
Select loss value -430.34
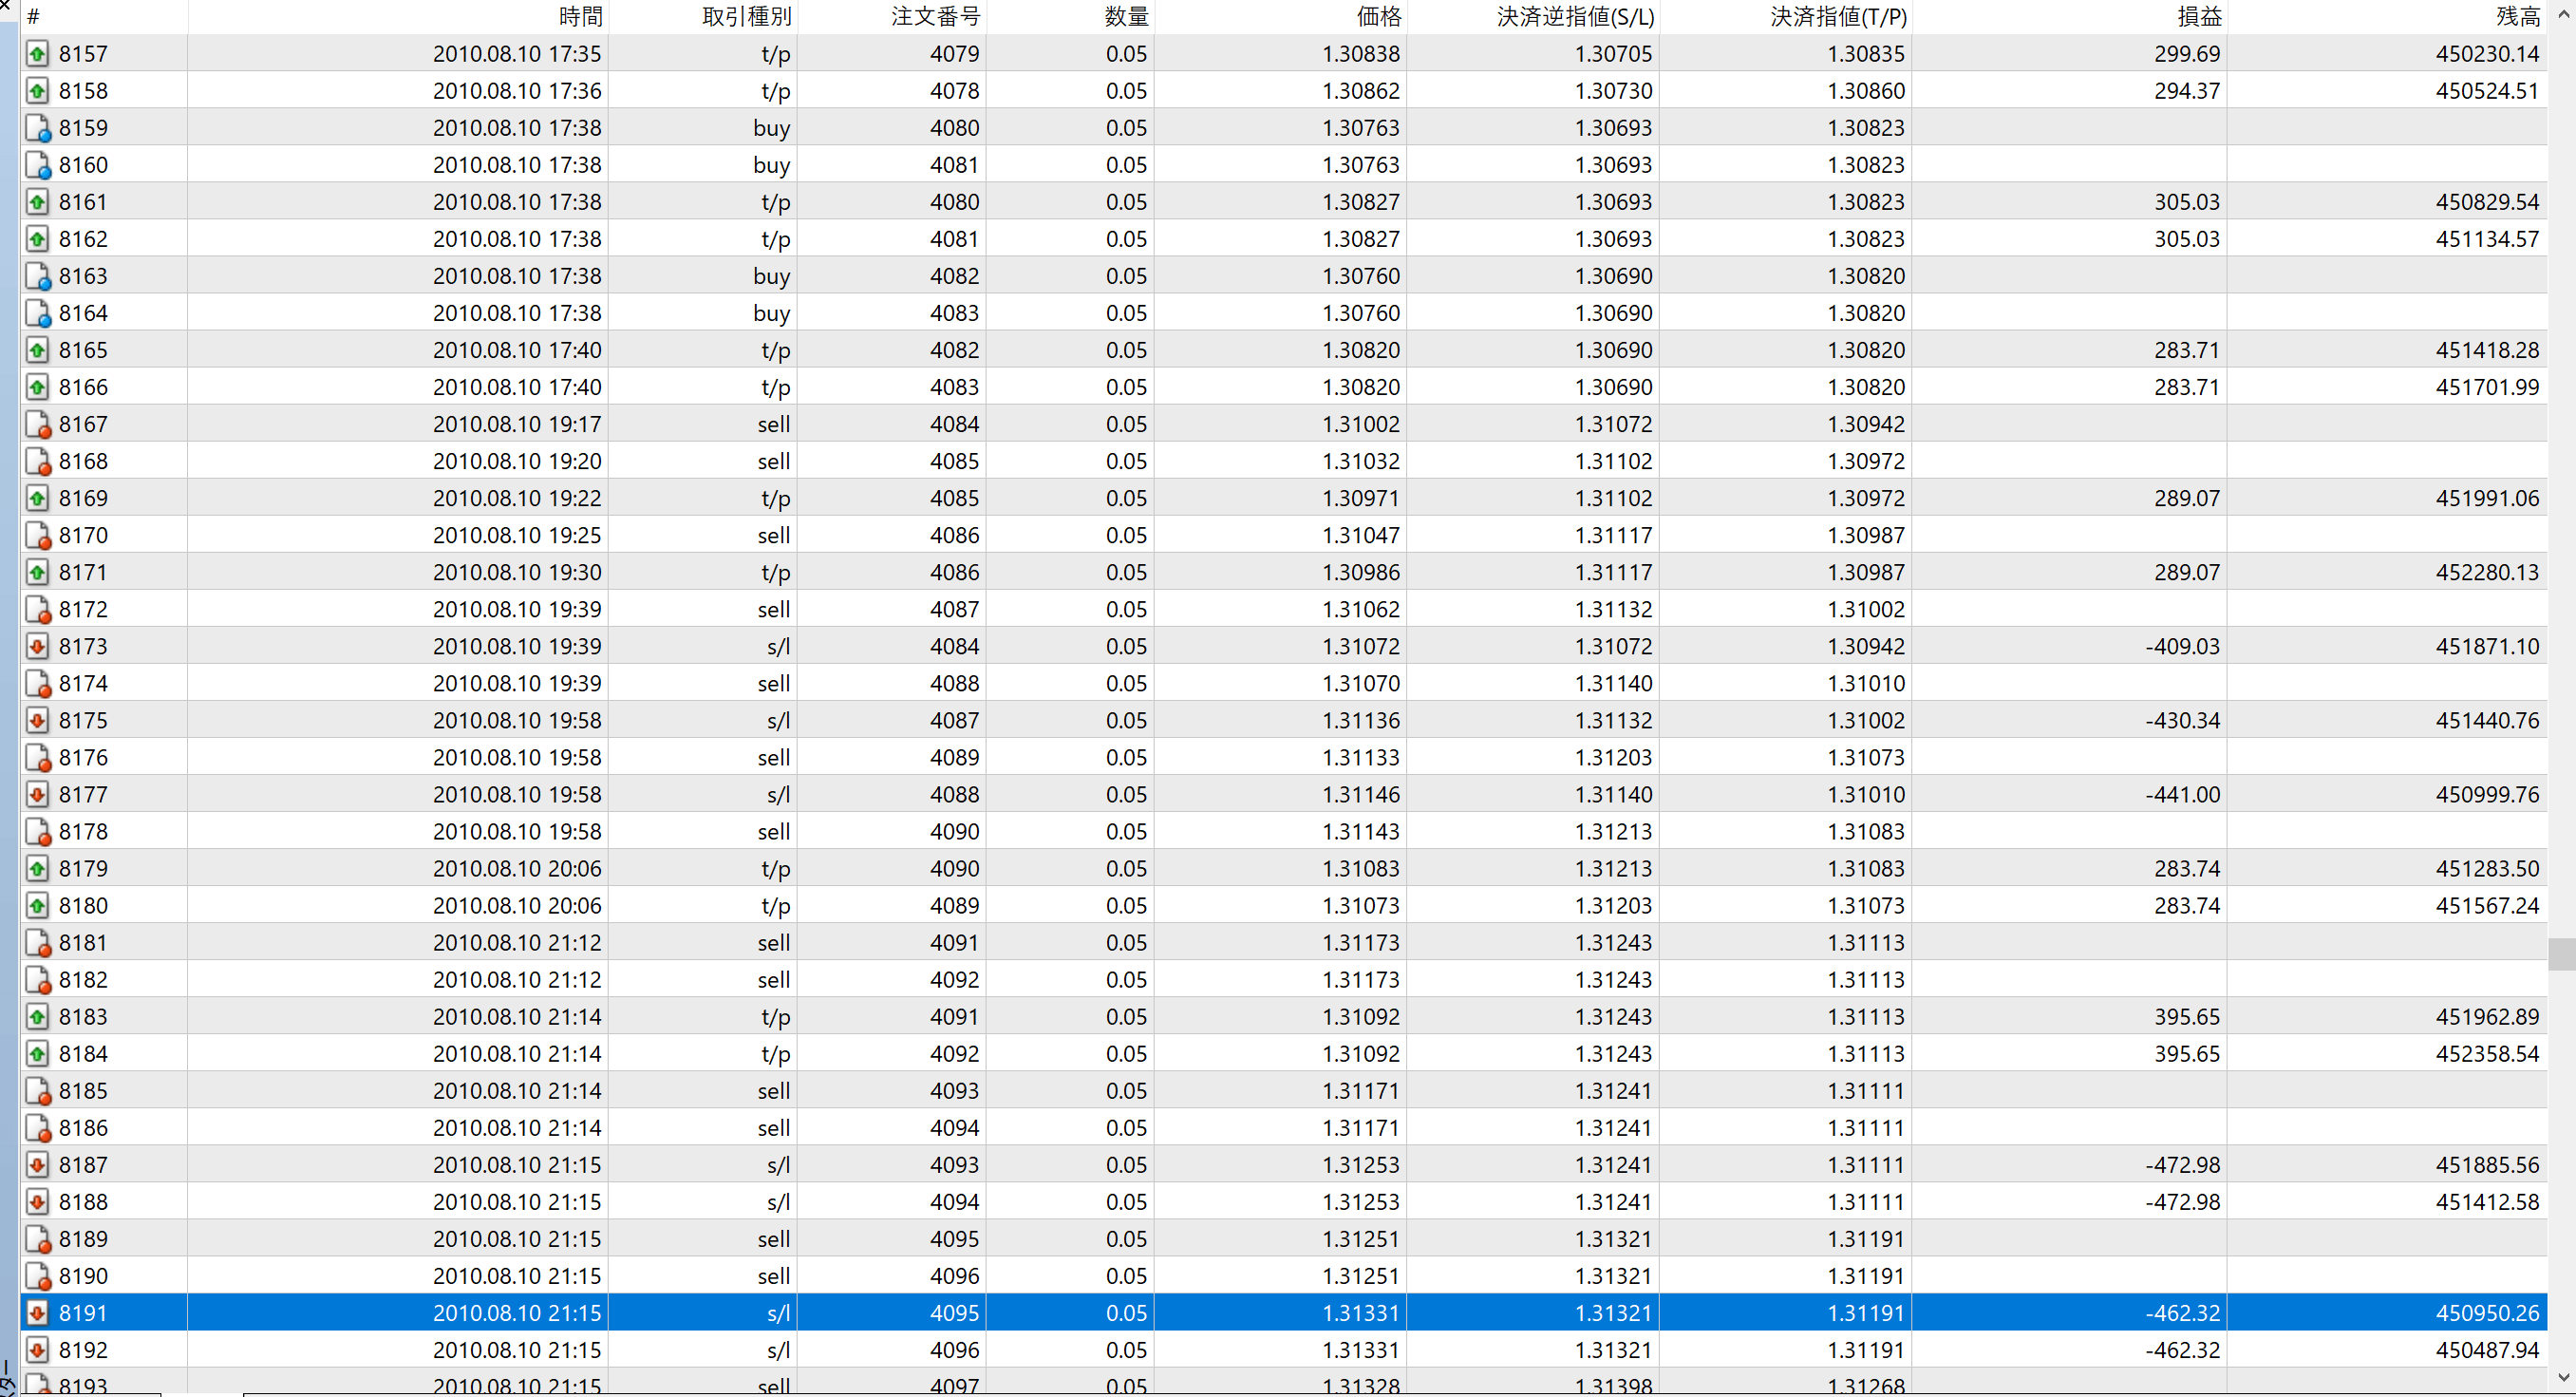point(2182,720)
